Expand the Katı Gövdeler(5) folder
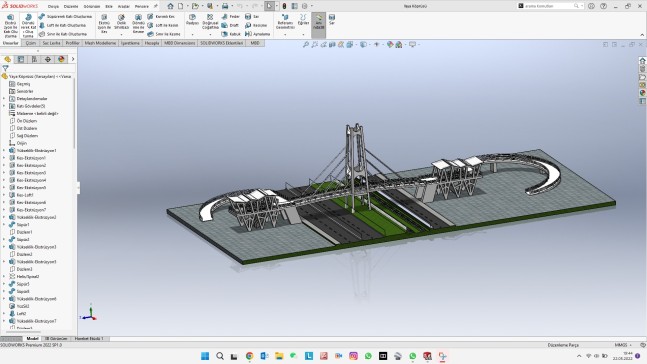 tap(4, 106)
